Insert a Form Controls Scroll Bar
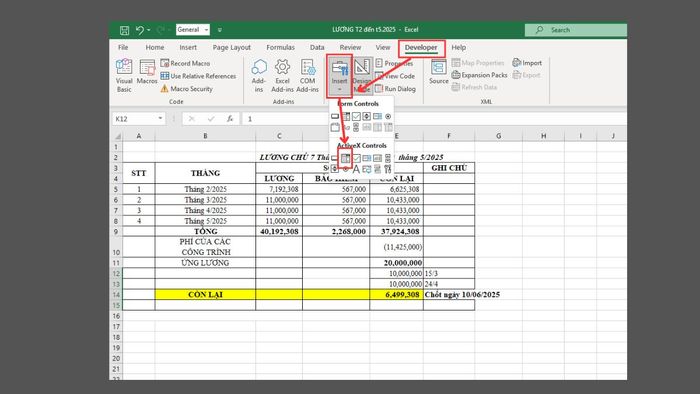700x394 pixels. [x=356, y=127]
